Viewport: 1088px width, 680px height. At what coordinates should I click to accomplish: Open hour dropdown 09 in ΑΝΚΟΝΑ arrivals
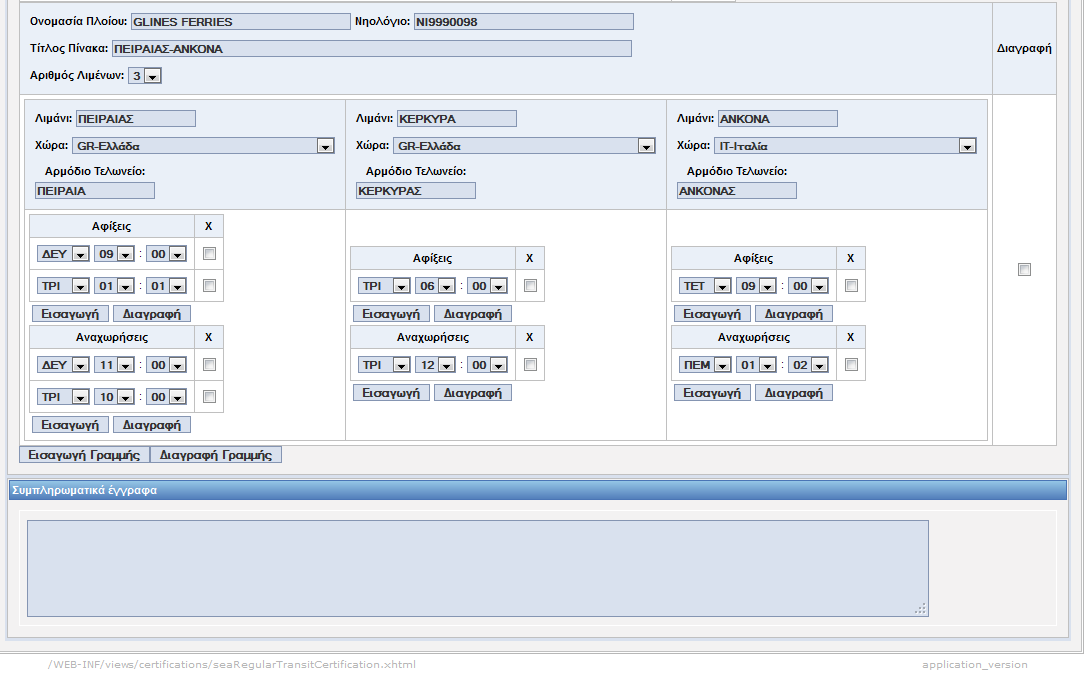click(x=757, y=286)
